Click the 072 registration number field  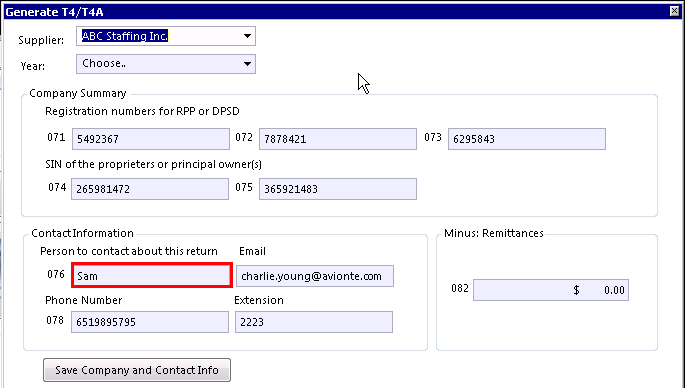[x=338, y=139]
